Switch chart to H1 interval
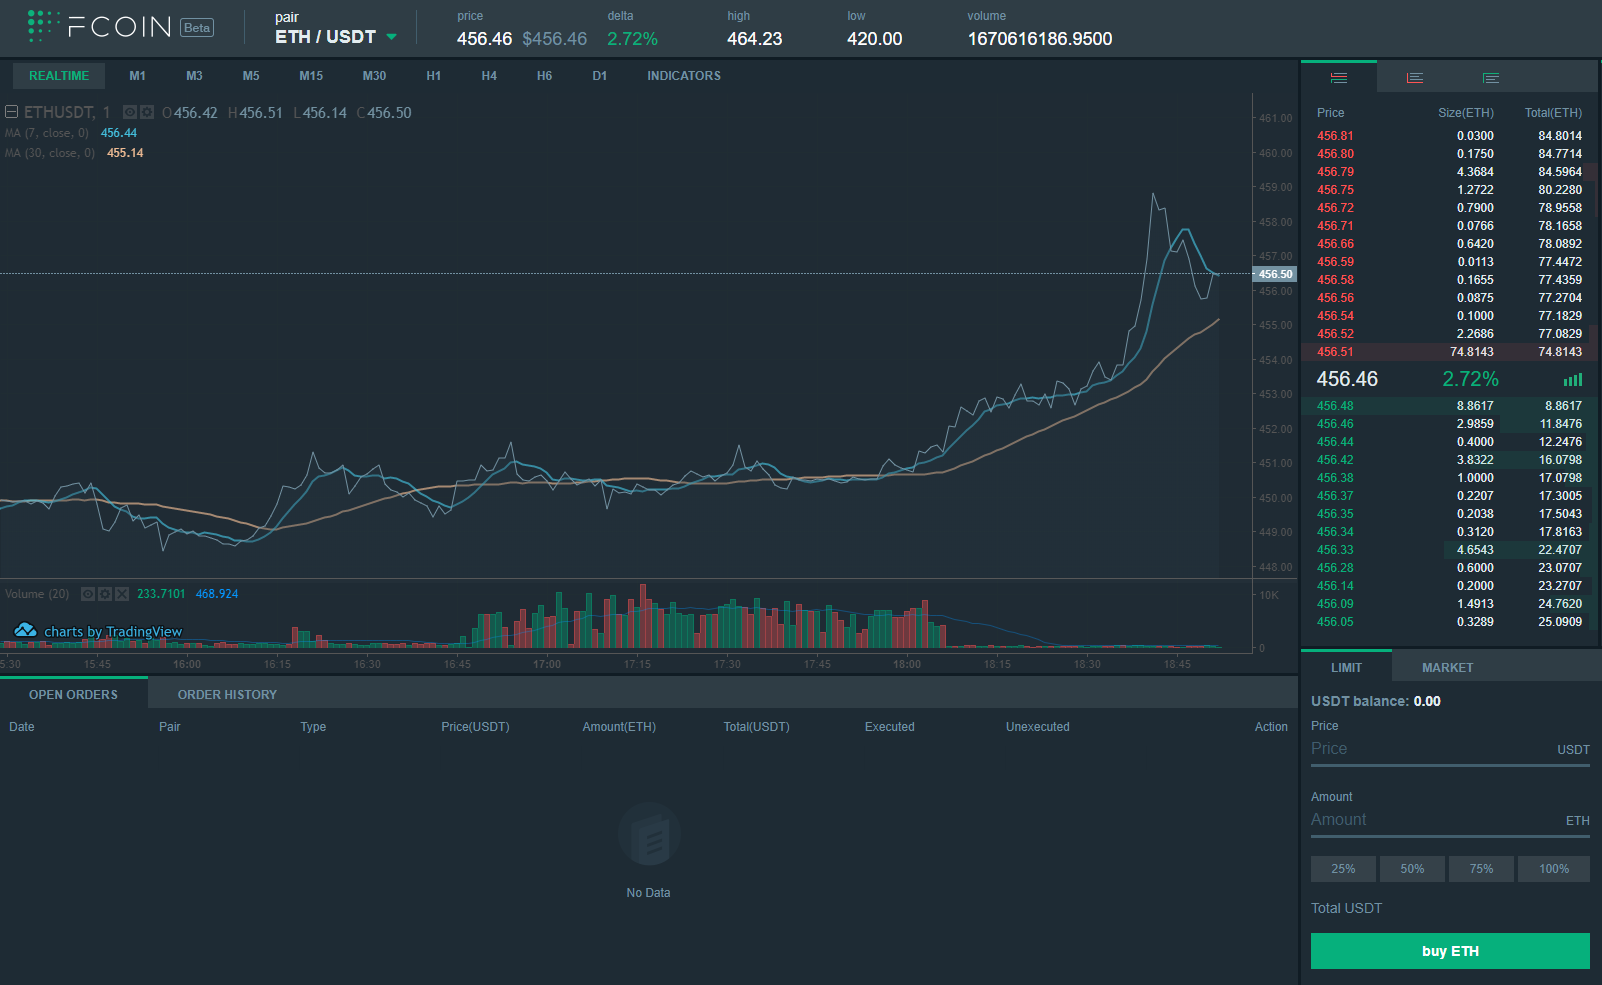Image resolution: width=1602 pixels, height=985 pixels. click(434, 76)
